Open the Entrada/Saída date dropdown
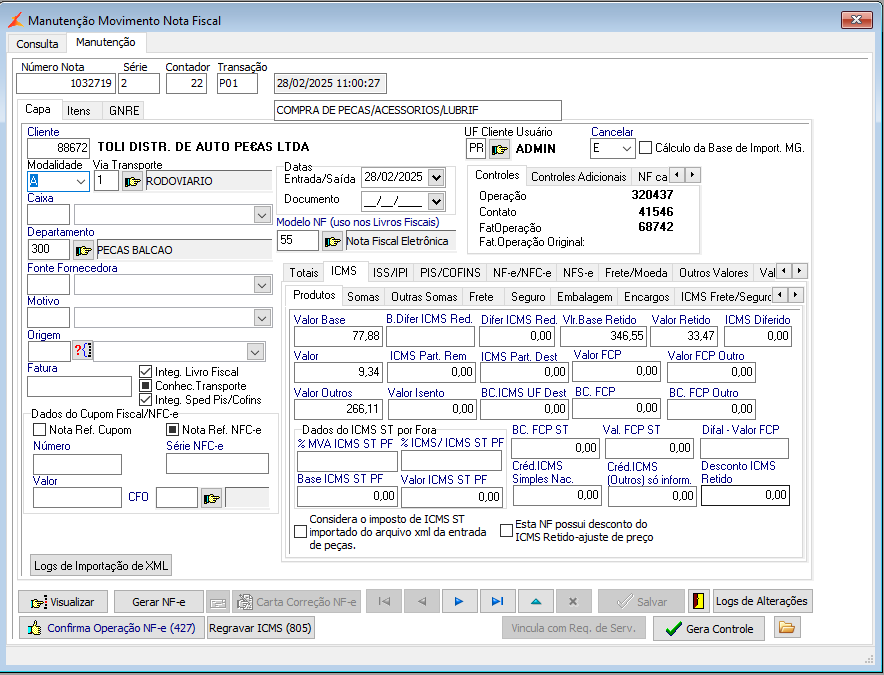This screenshot has width=884, height=675. click(x=435, y=177)
